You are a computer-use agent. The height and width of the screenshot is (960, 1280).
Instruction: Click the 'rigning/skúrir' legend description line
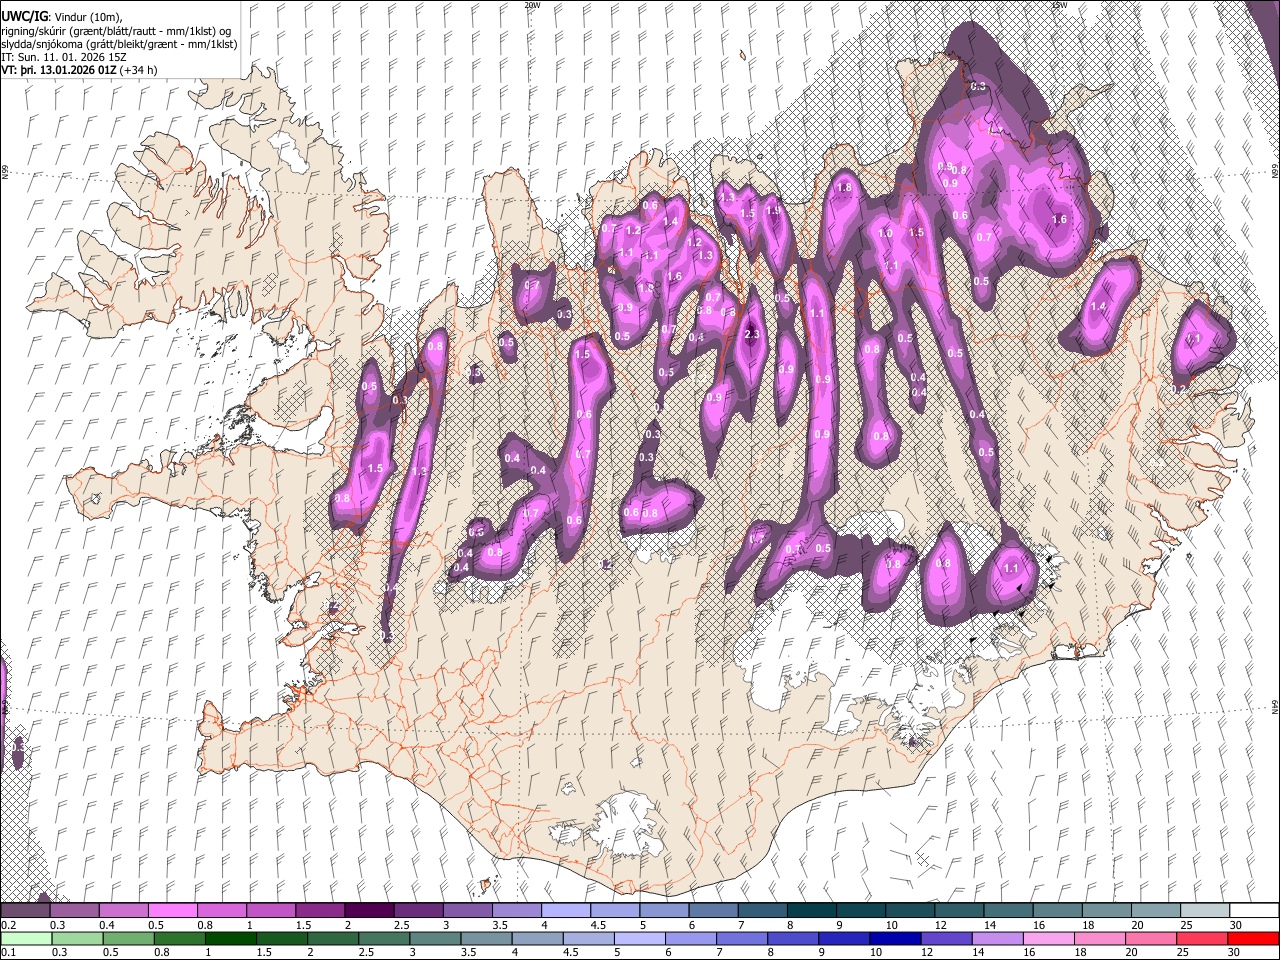116,29
